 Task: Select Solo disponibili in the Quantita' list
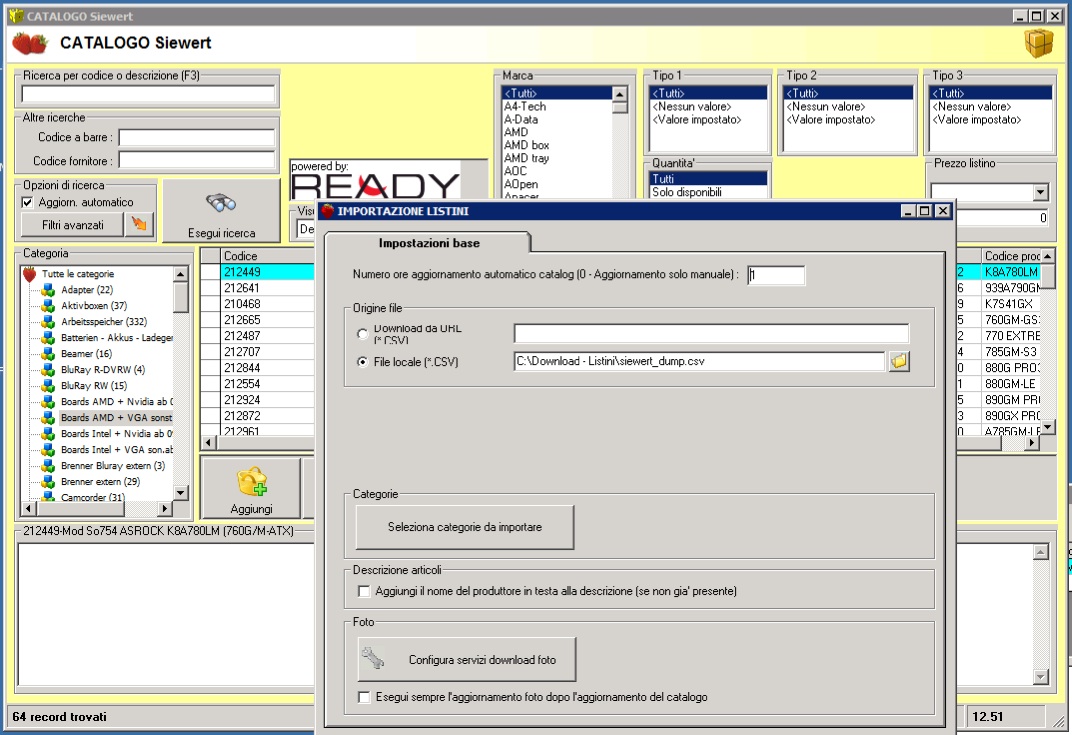(x=708, y=192)
